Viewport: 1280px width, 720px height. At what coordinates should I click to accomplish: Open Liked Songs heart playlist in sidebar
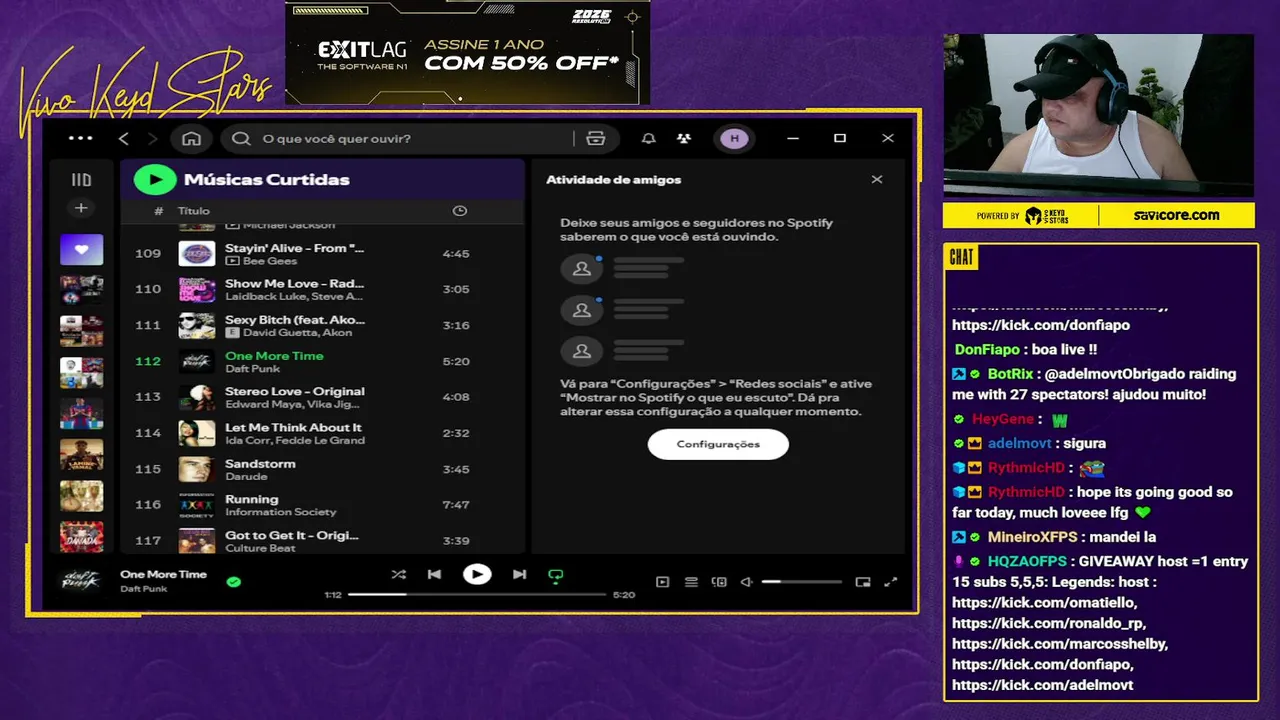81,249
